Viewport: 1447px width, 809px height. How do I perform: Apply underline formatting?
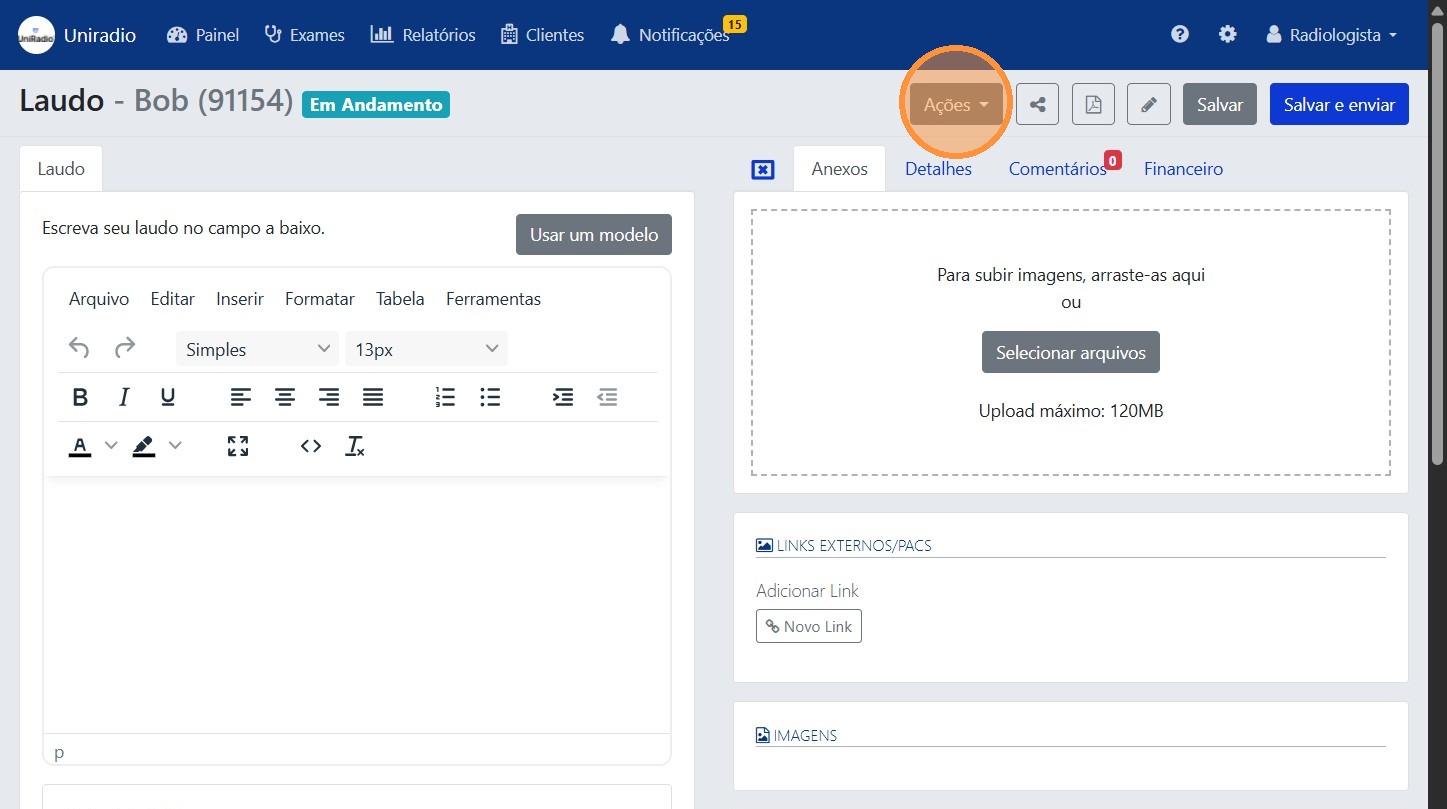168,396
